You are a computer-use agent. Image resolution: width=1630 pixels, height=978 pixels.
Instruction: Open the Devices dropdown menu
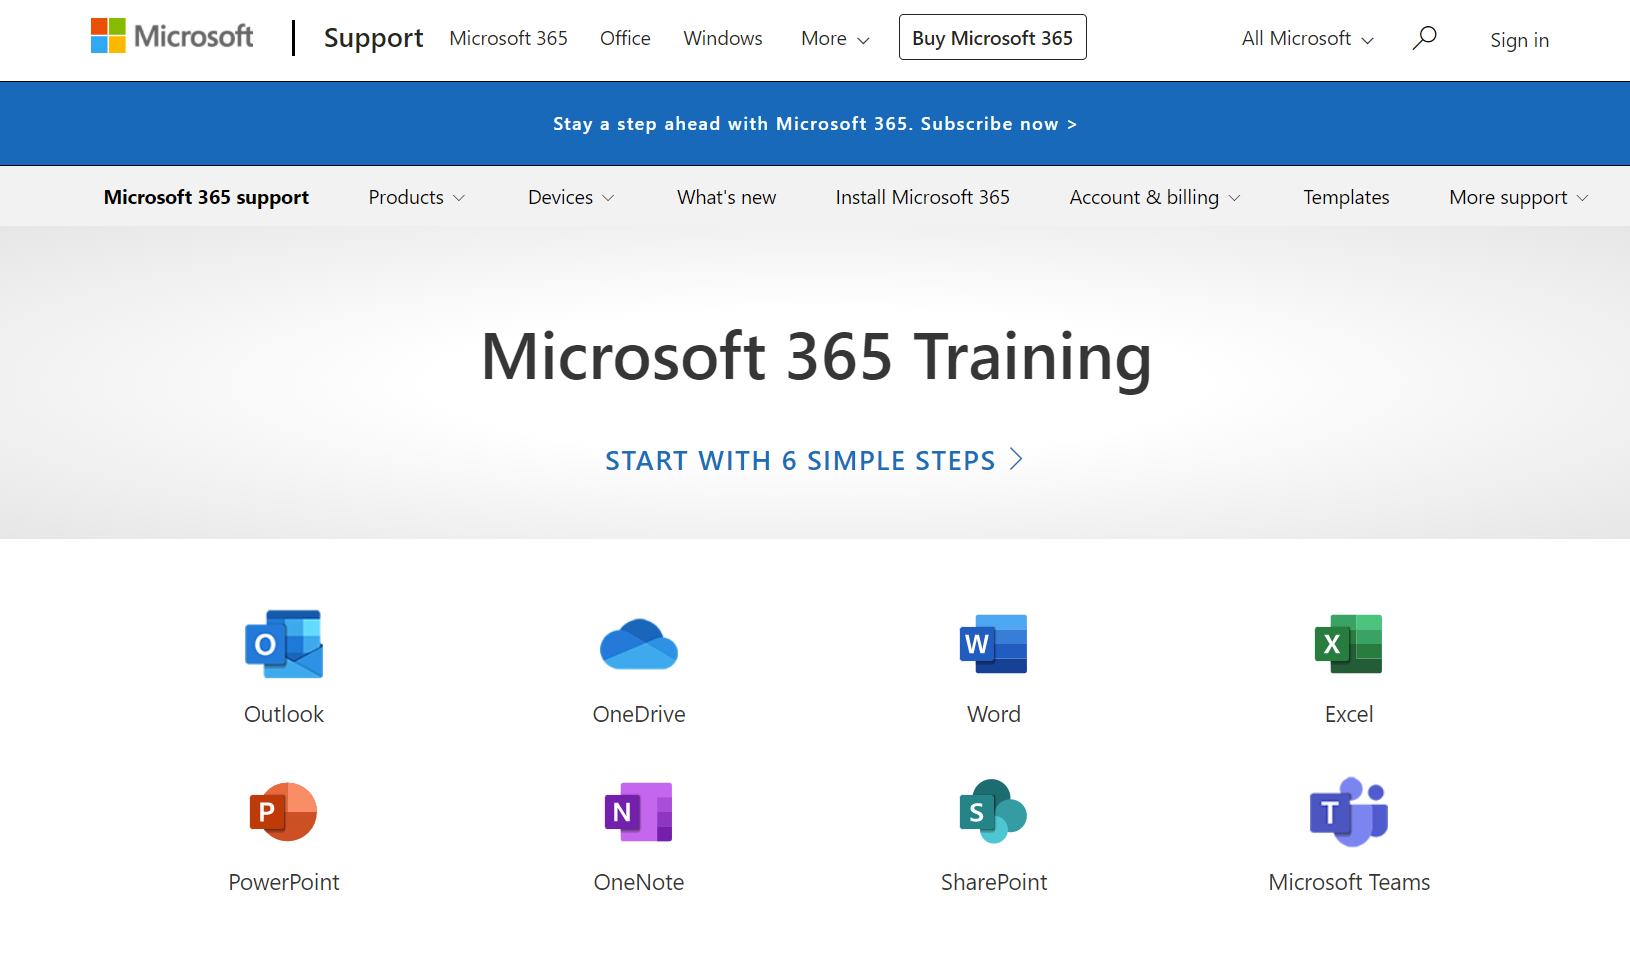pyautogui.click(x=570, y=197)
